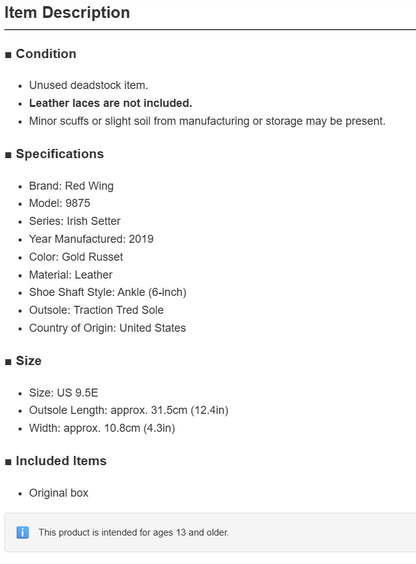
Task: Click the 'Size: US 9.5E' entry
Action: pos(63,393)
